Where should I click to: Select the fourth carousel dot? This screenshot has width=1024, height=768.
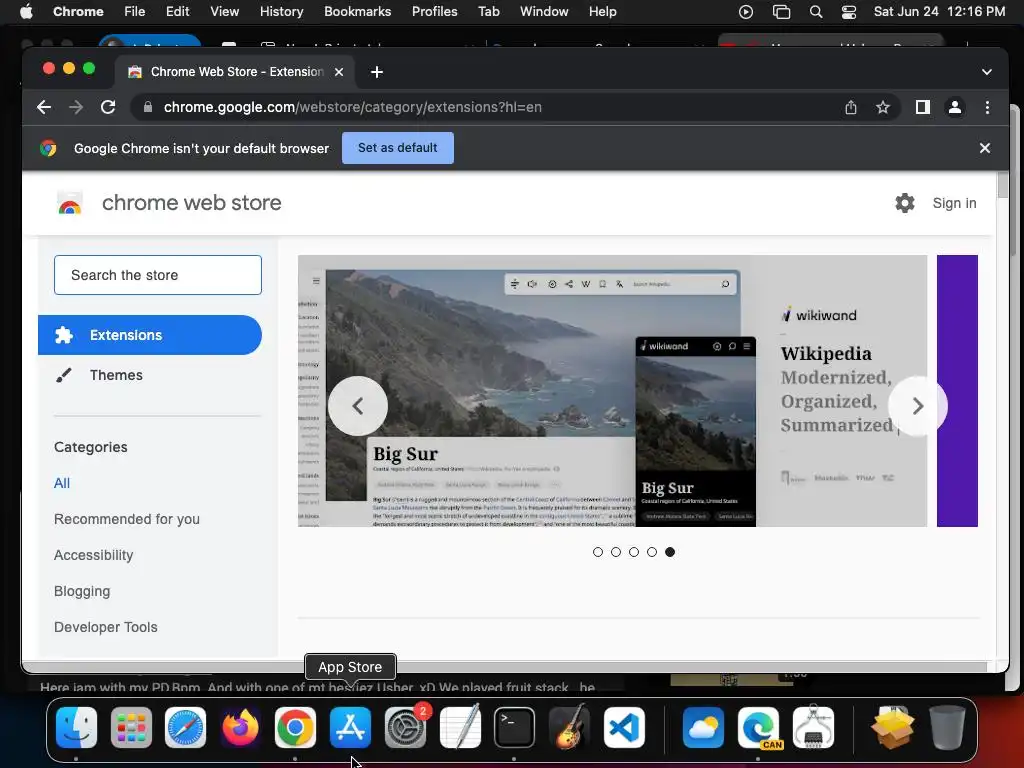click(x=652, y=552)
